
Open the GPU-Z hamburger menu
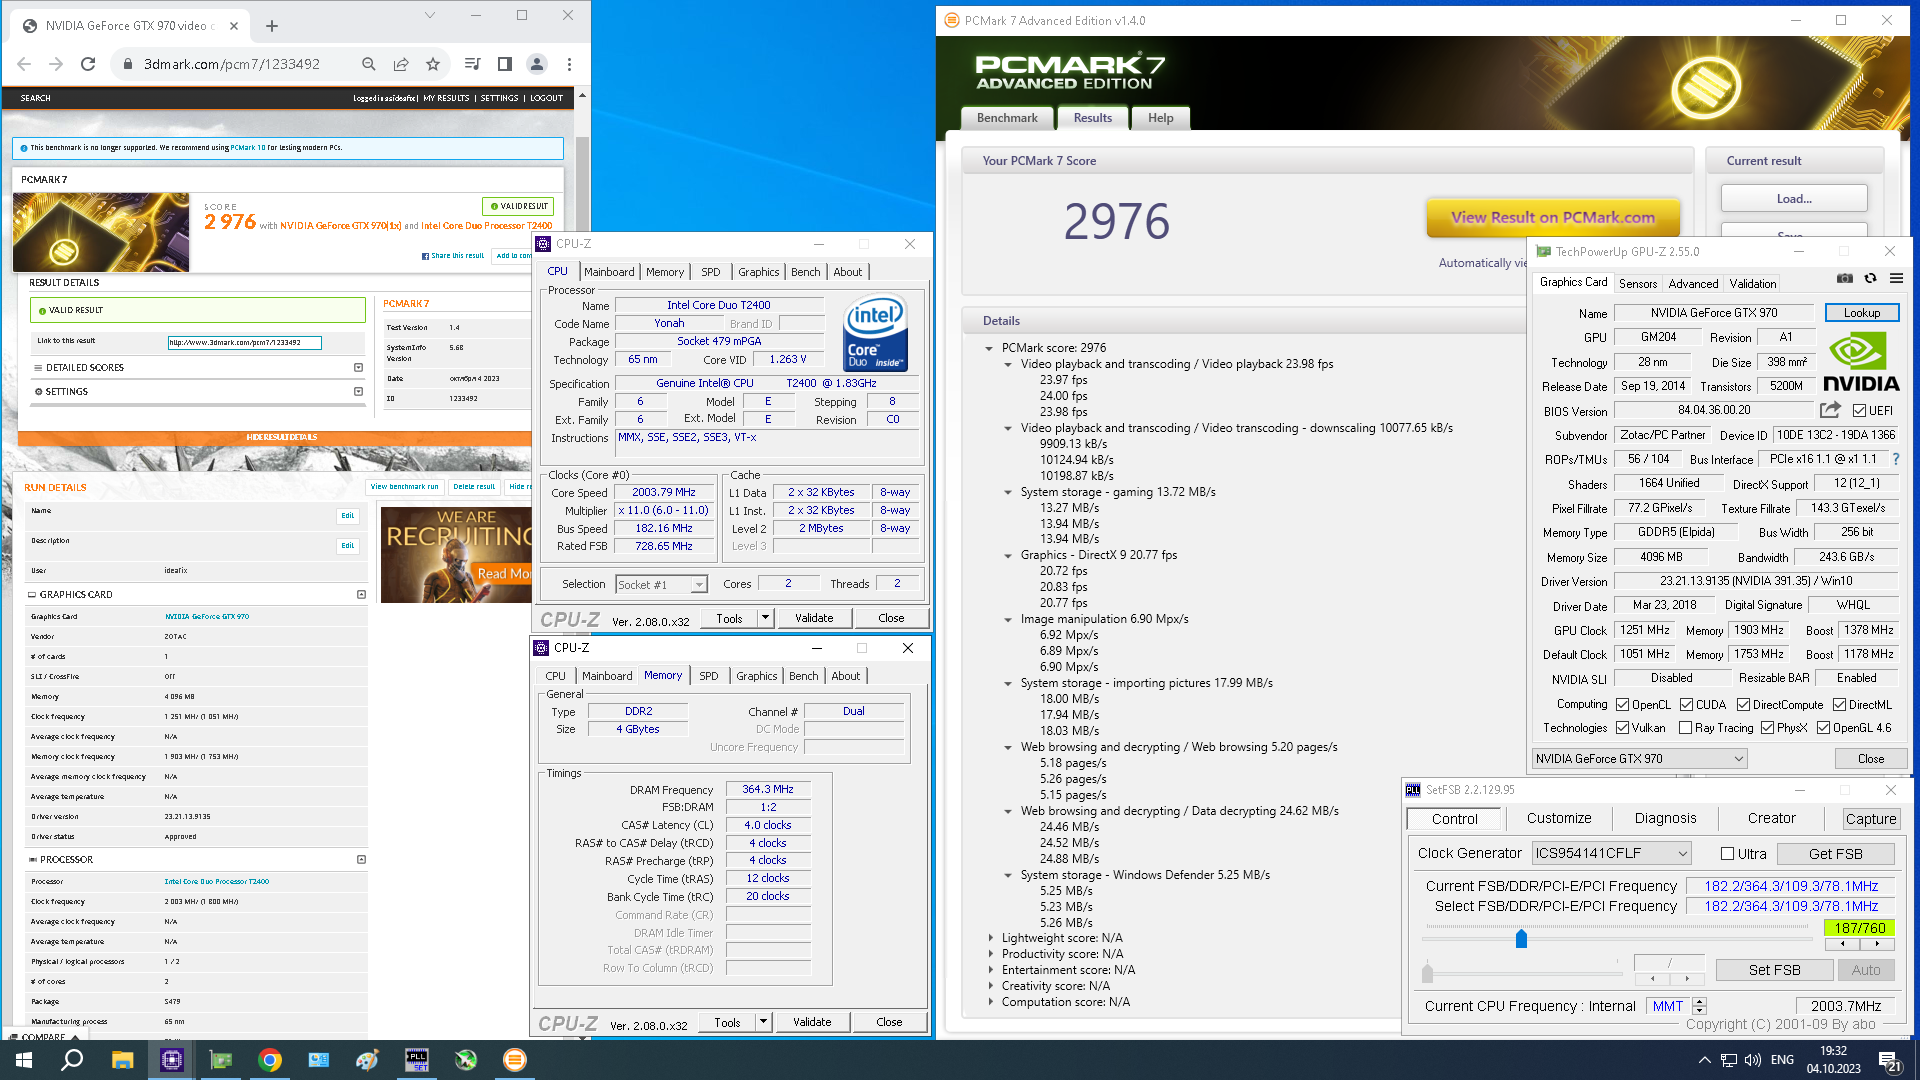click(x=1896, y=279)
